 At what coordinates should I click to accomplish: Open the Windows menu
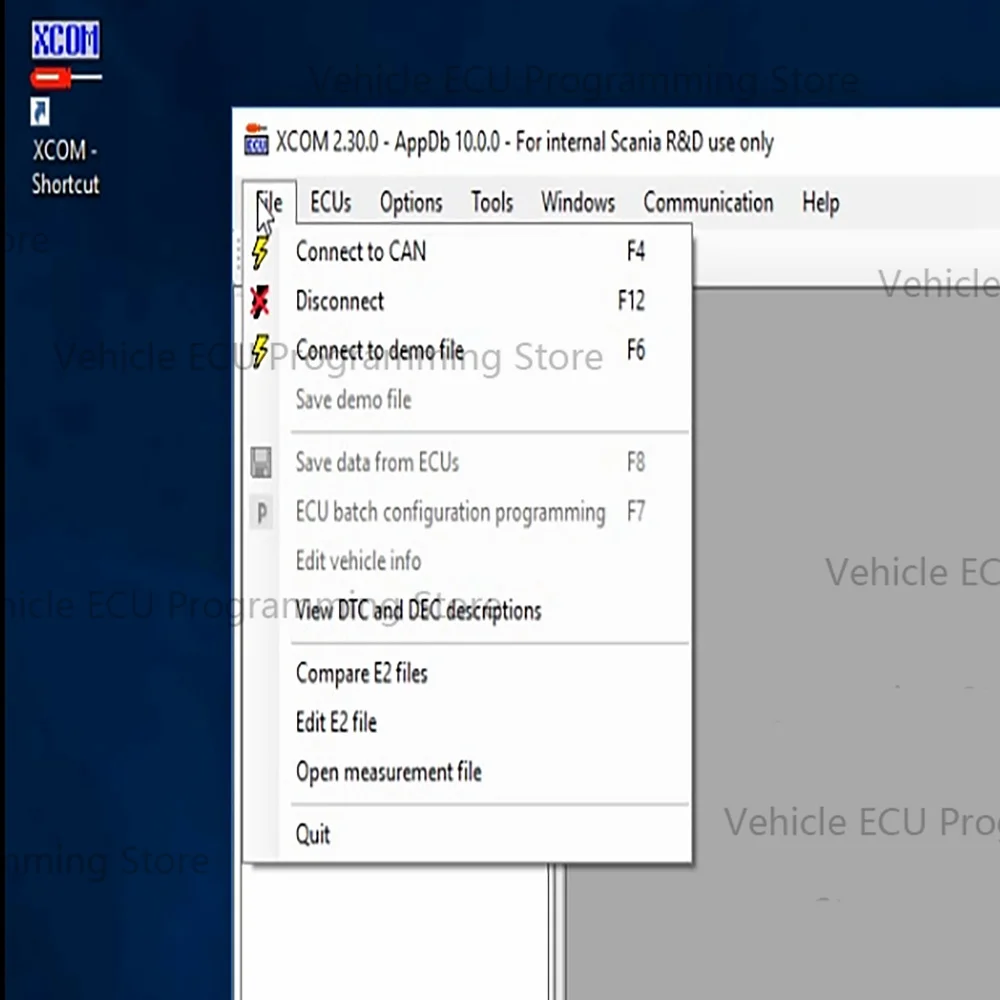point(578,203)
